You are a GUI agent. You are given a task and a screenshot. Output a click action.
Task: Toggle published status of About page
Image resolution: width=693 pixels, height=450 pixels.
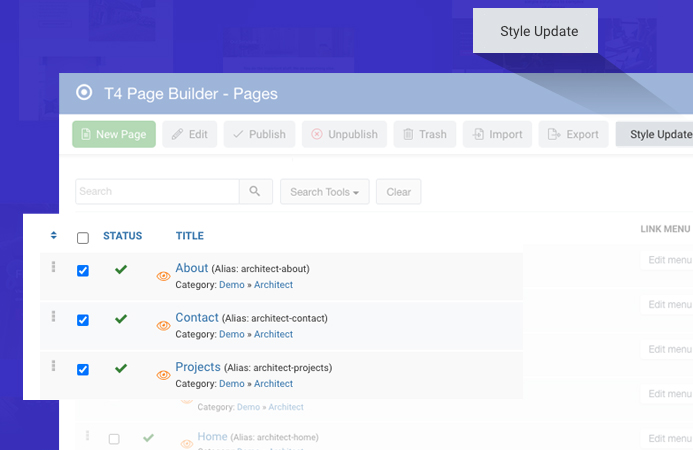pos(121,269)
